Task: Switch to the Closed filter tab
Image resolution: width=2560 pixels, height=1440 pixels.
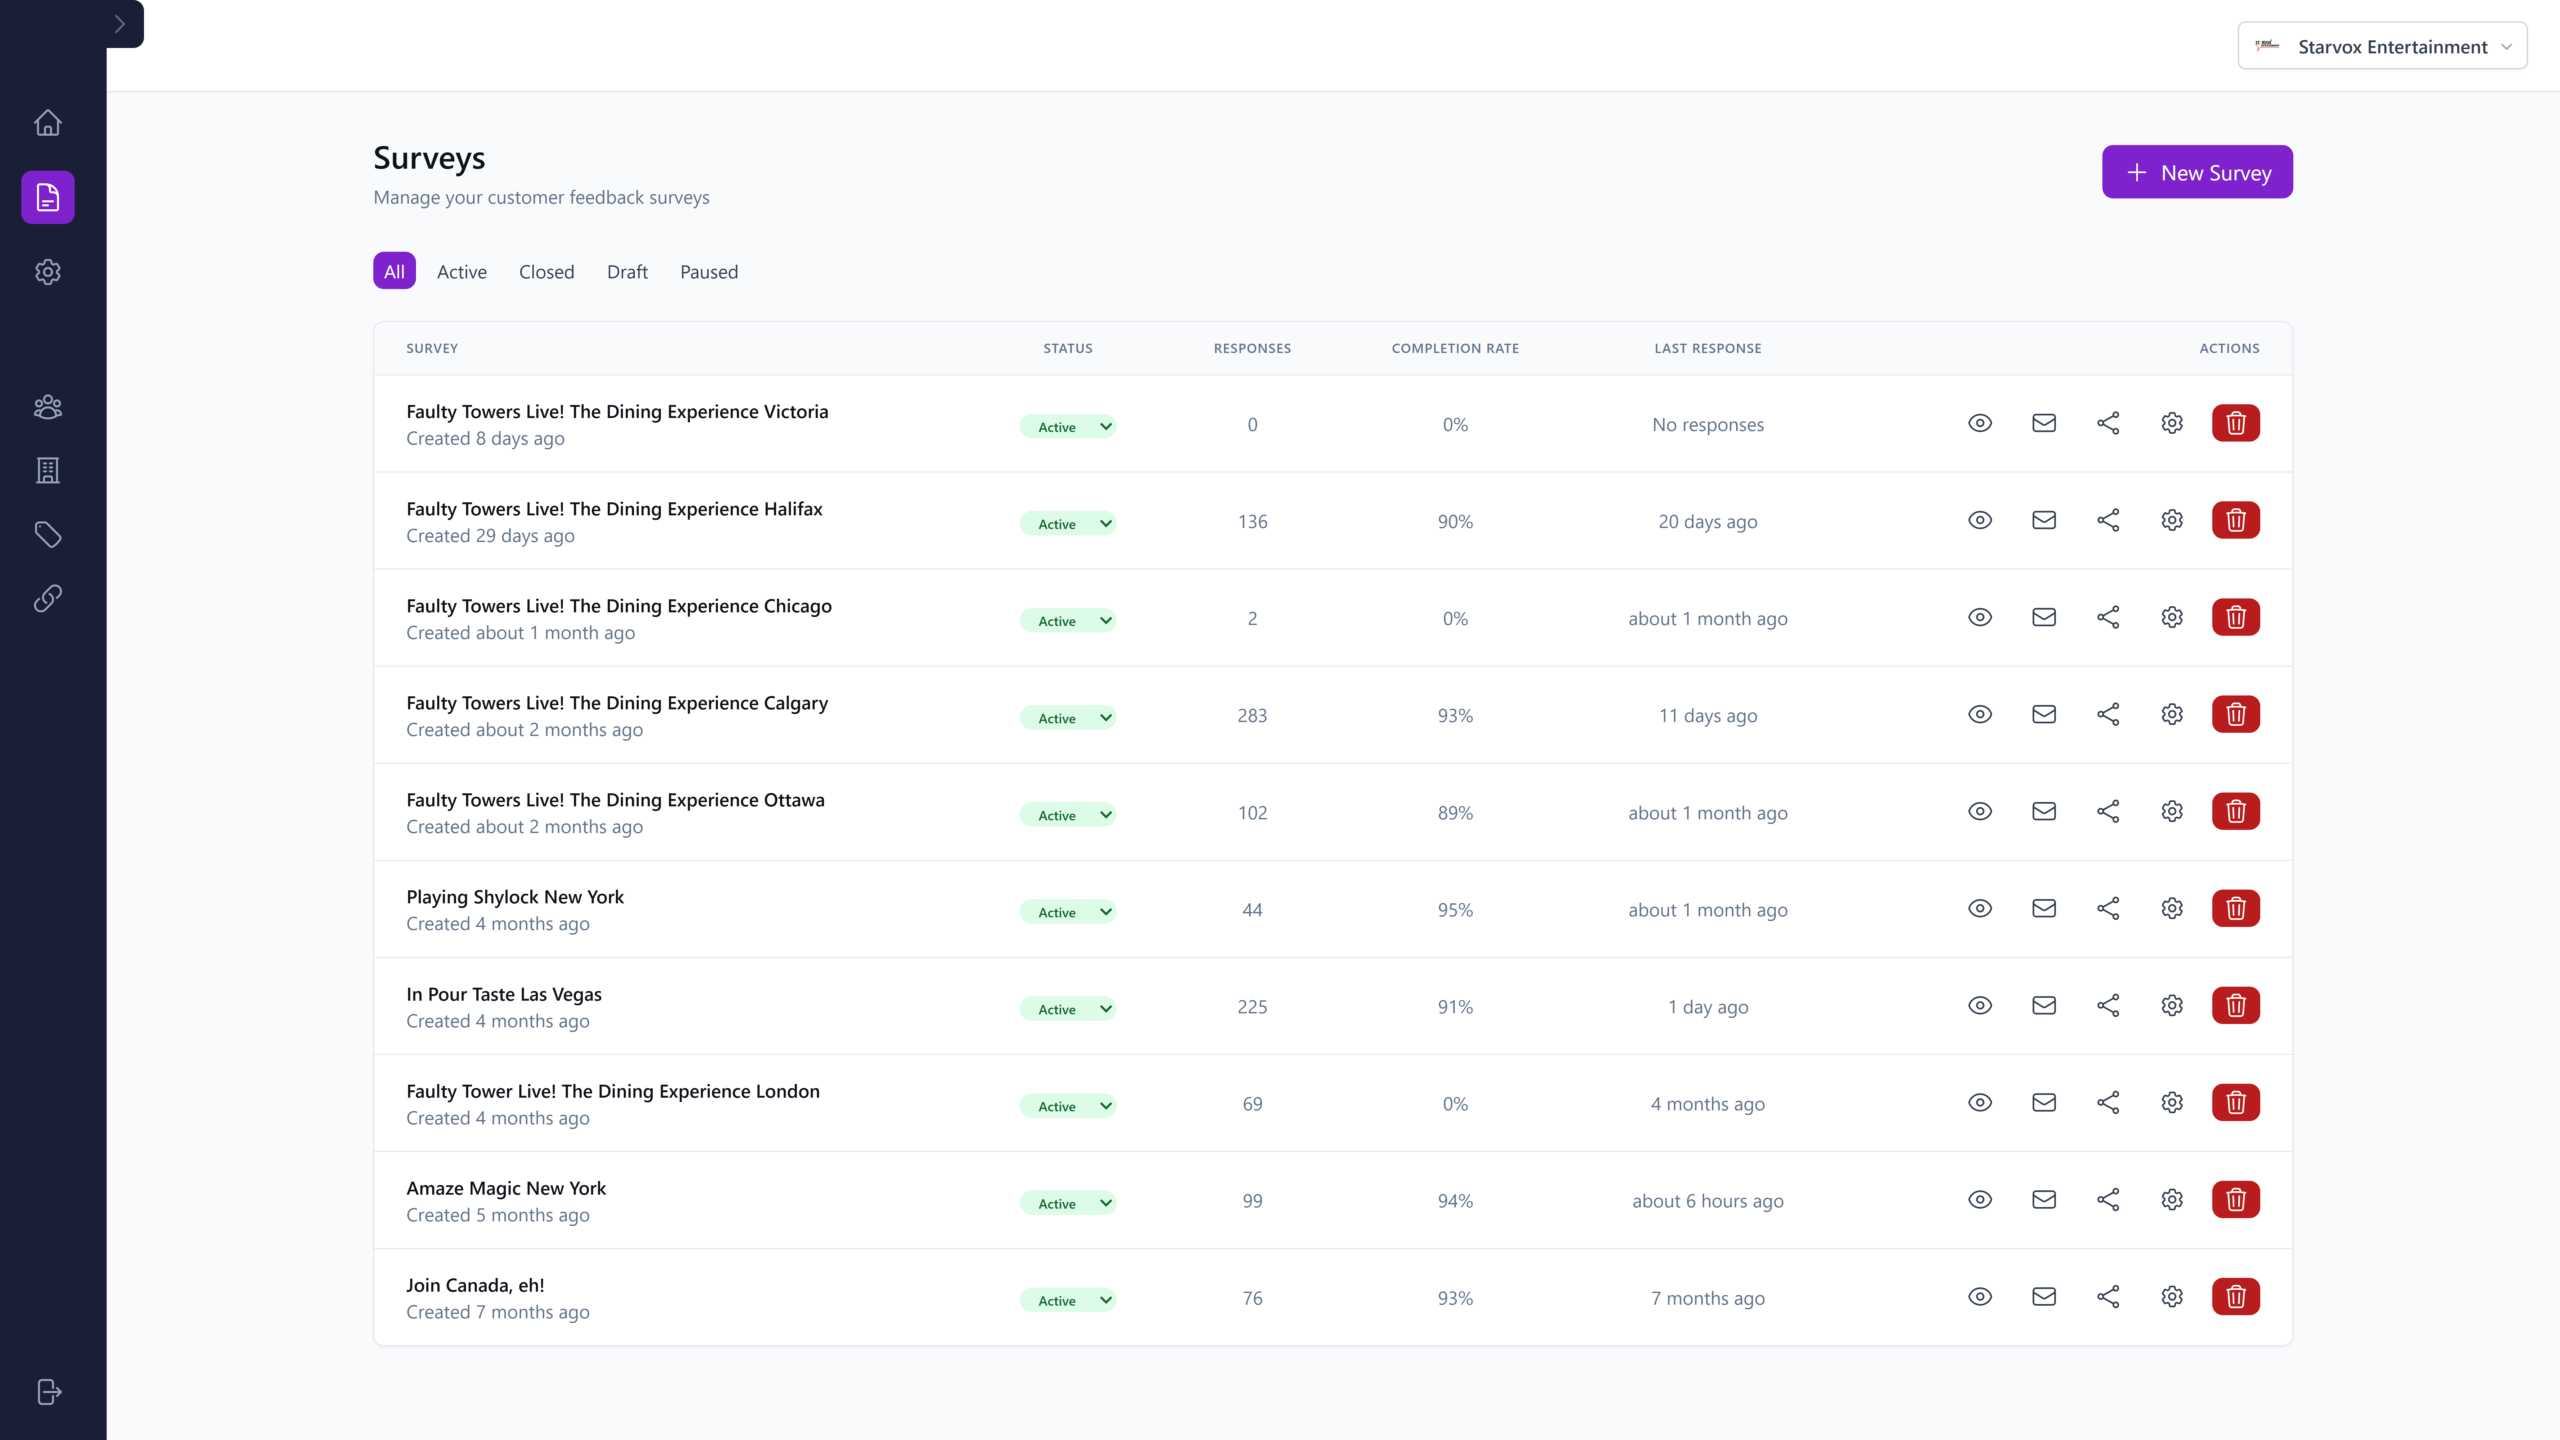Action: pos(546,271)
